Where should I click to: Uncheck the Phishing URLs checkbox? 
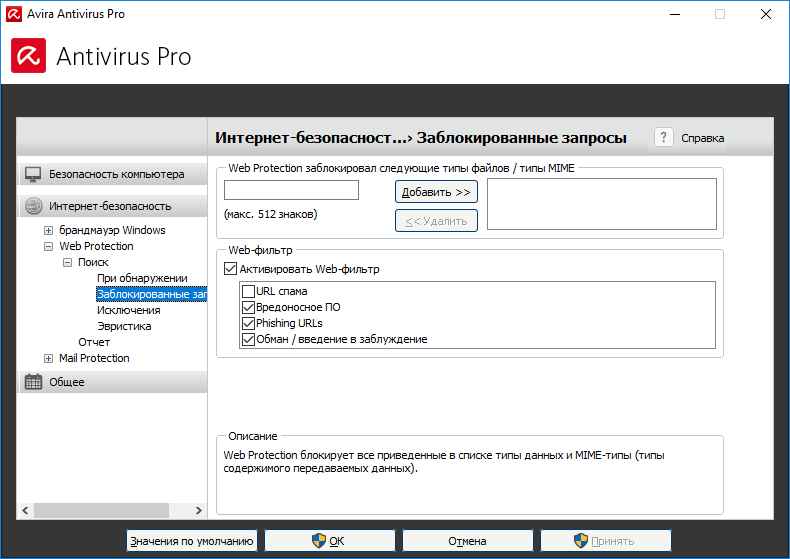(x=248, y=323)
